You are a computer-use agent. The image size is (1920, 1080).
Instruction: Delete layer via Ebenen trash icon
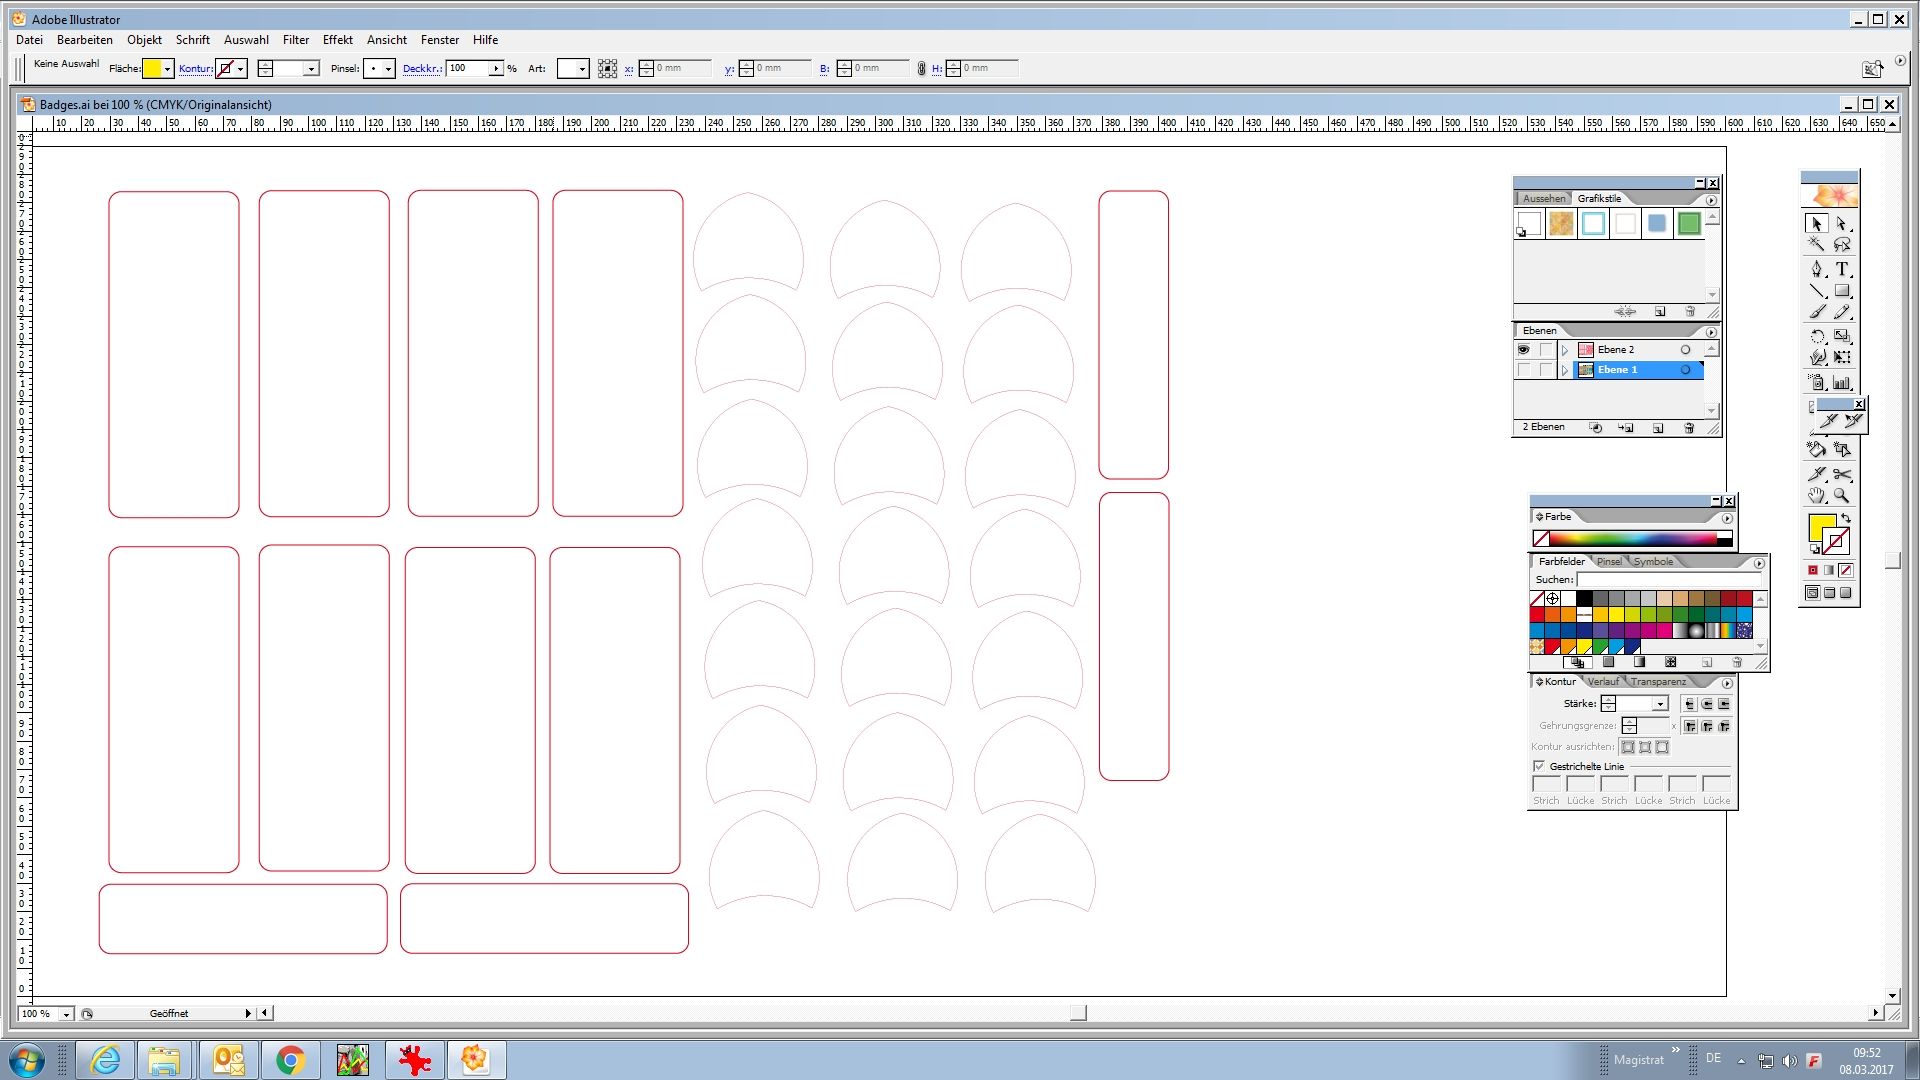click(1689, 428)
